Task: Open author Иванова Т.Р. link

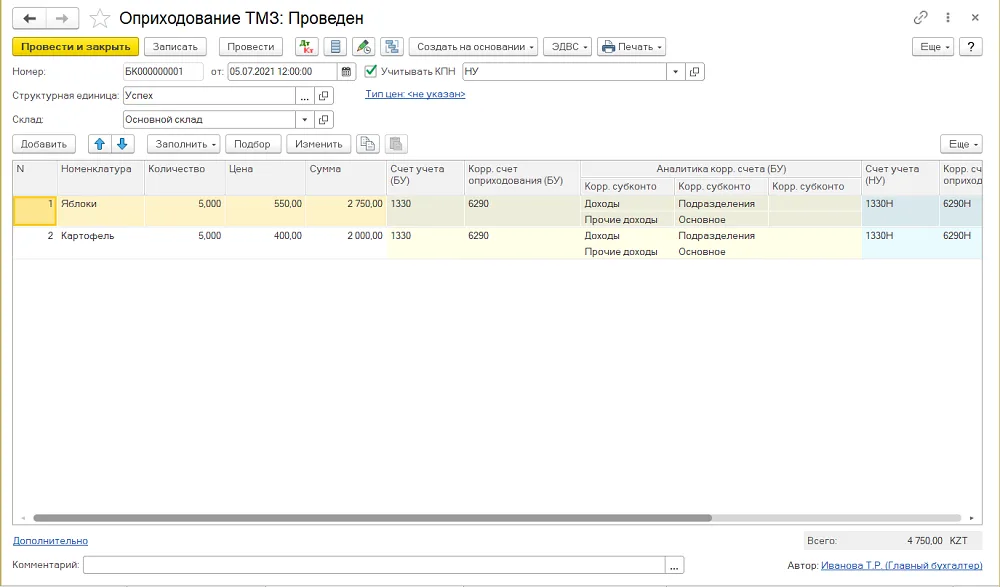Action: click(x=902, y=565)
